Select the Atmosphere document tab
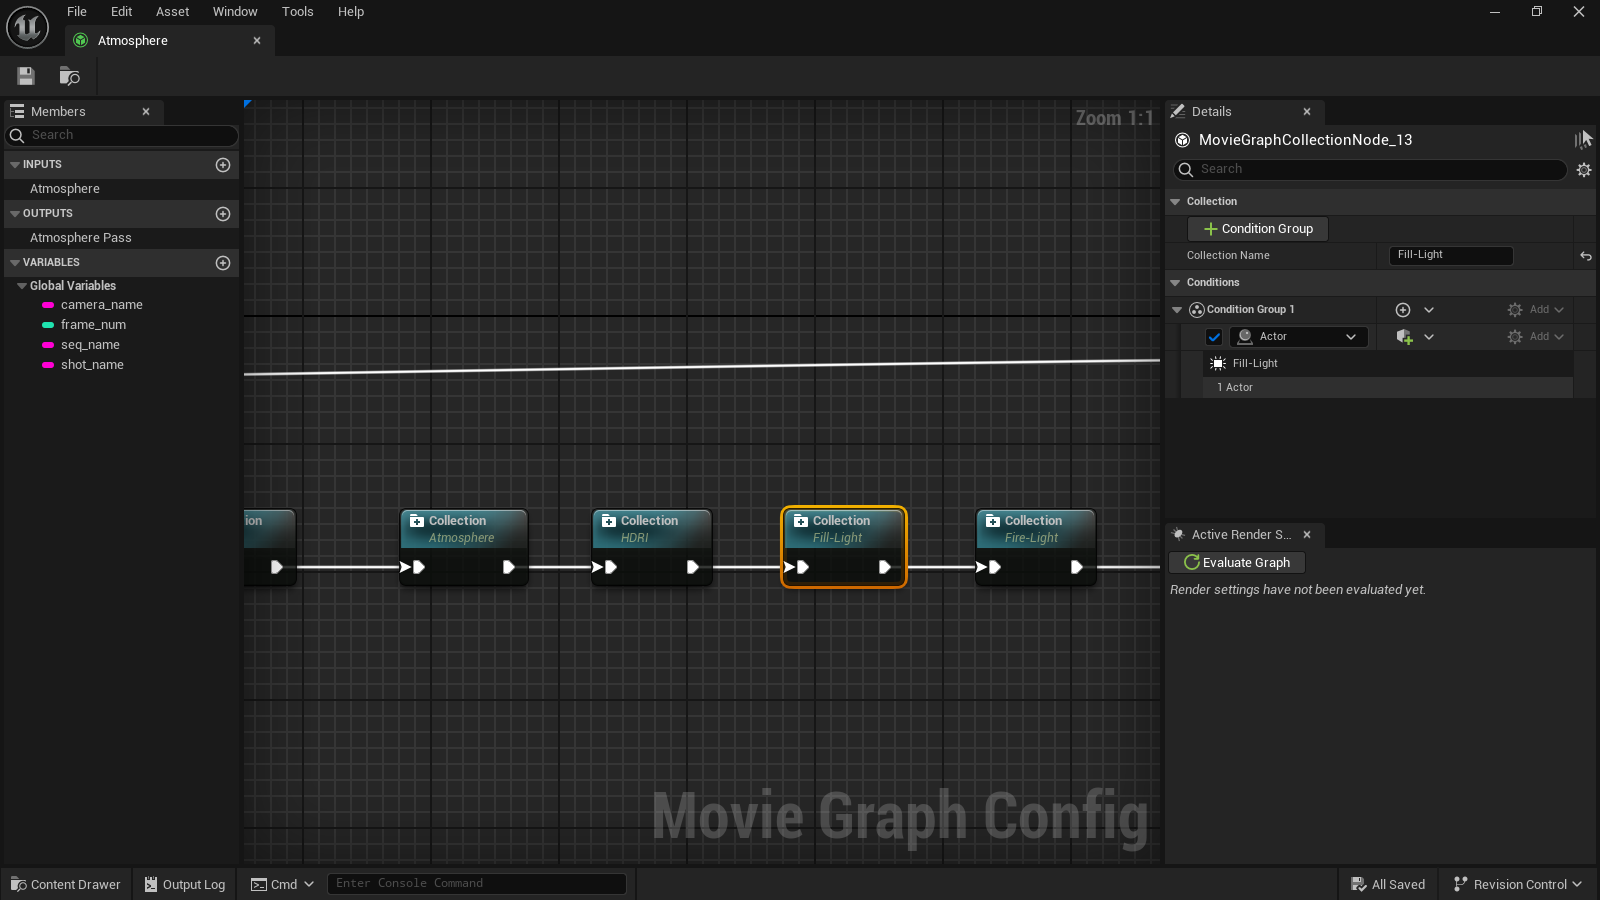 [x=170, y=41]
